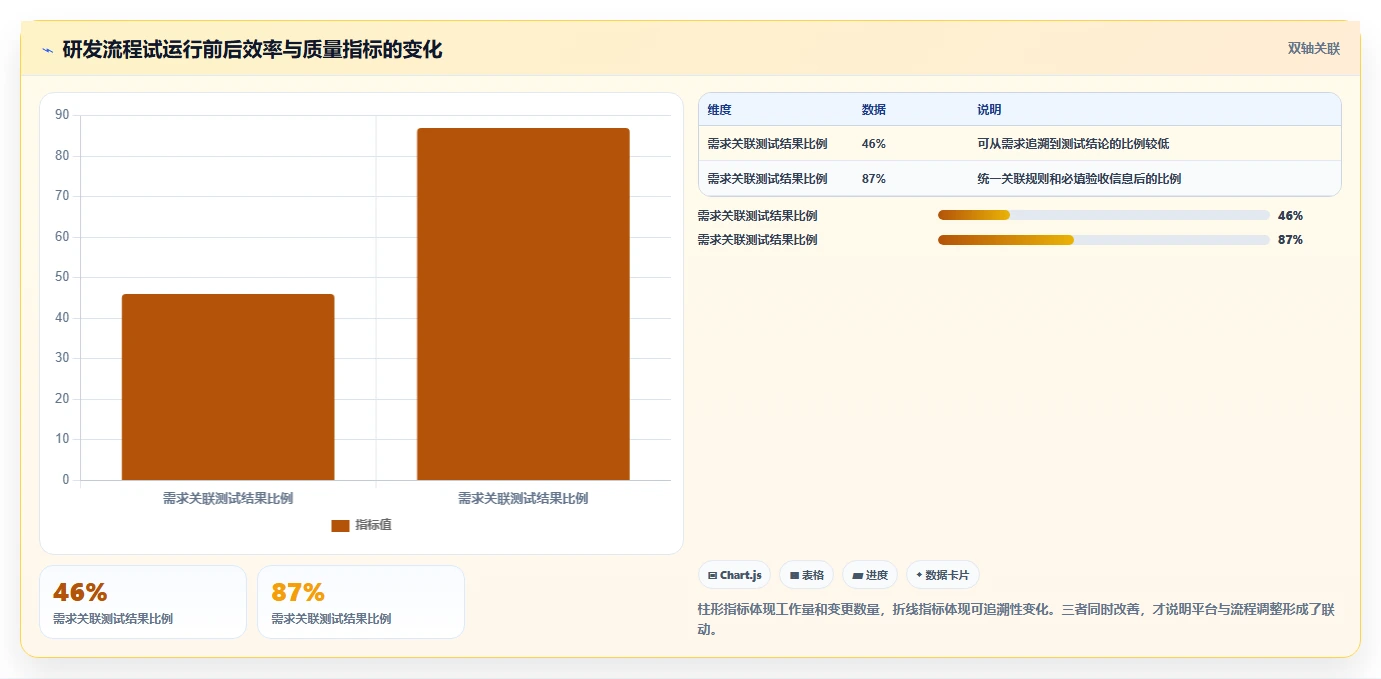Image resolution: width=1381 pixels, height=679 pixels.
Task: Open the 87% summary card
Action: click(x=361, y=602)
